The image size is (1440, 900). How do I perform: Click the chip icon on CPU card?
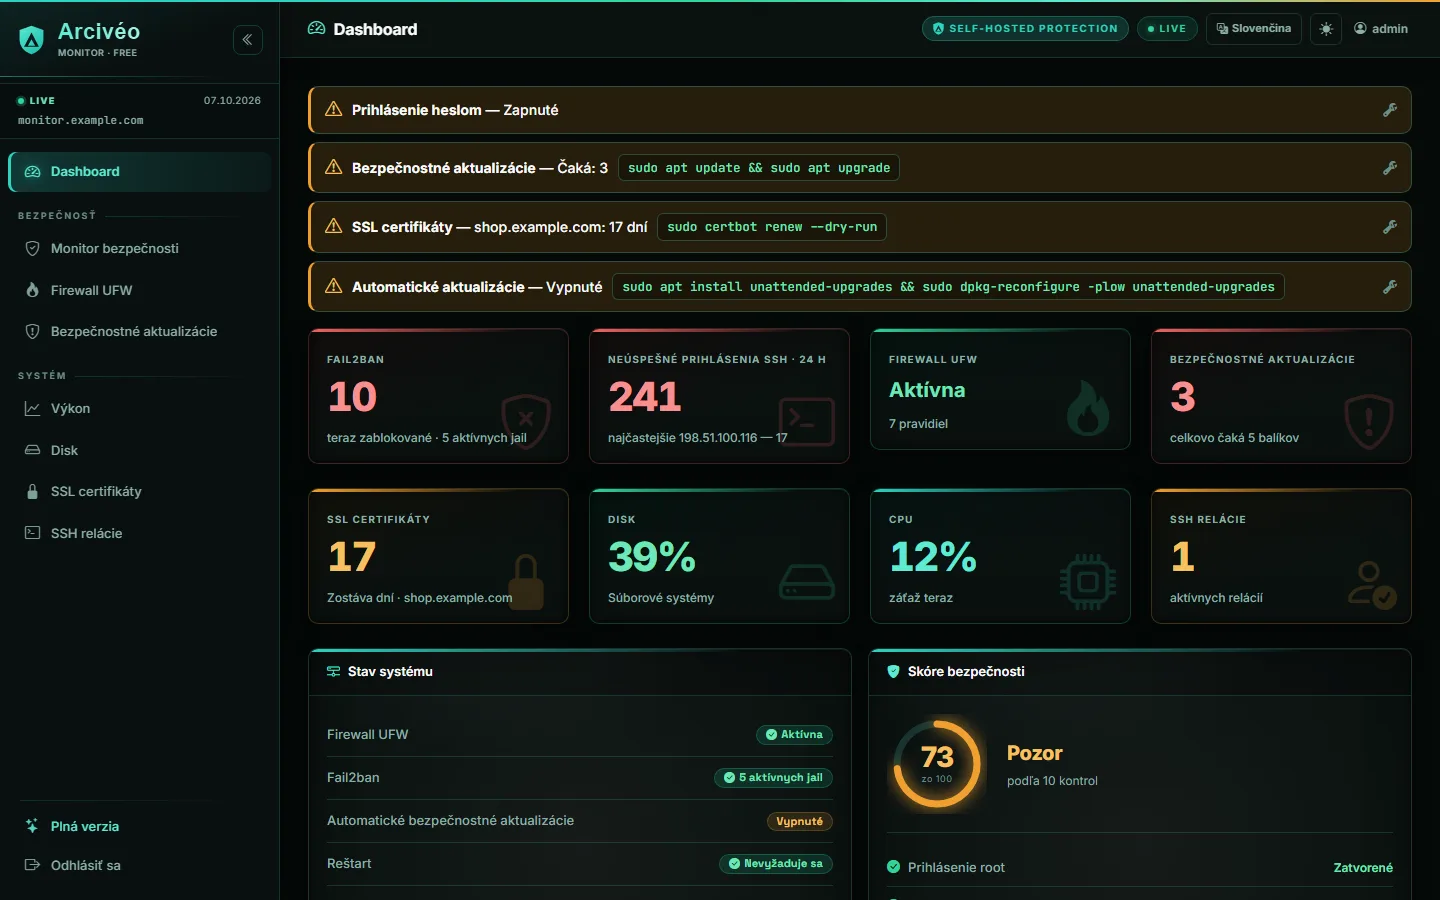[1088, 581]
